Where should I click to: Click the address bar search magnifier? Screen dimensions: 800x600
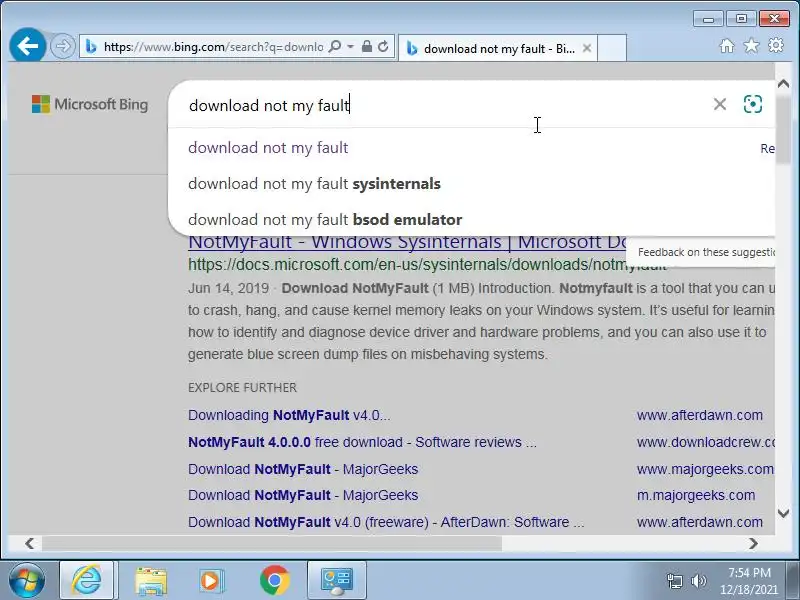(335, 47)
